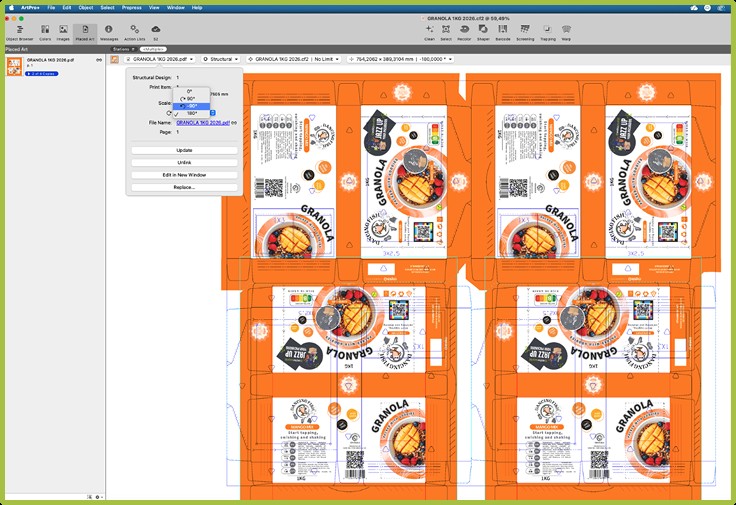Choose 0° rotation option
Viewport: 736px width, 505px height.
click(192, 92)
